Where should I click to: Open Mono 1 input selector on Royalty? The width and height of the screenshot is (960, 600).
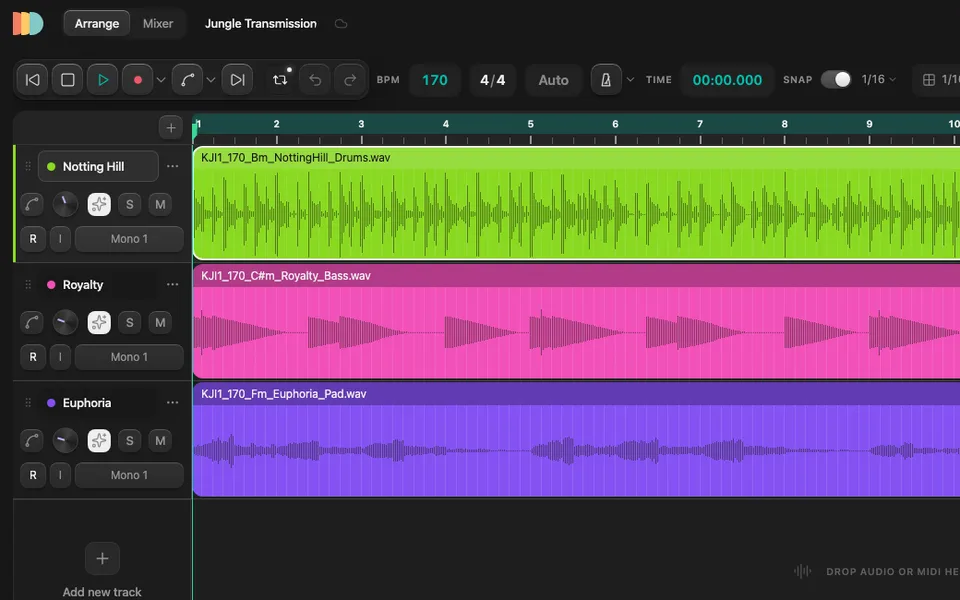click(x=129, y=357)
